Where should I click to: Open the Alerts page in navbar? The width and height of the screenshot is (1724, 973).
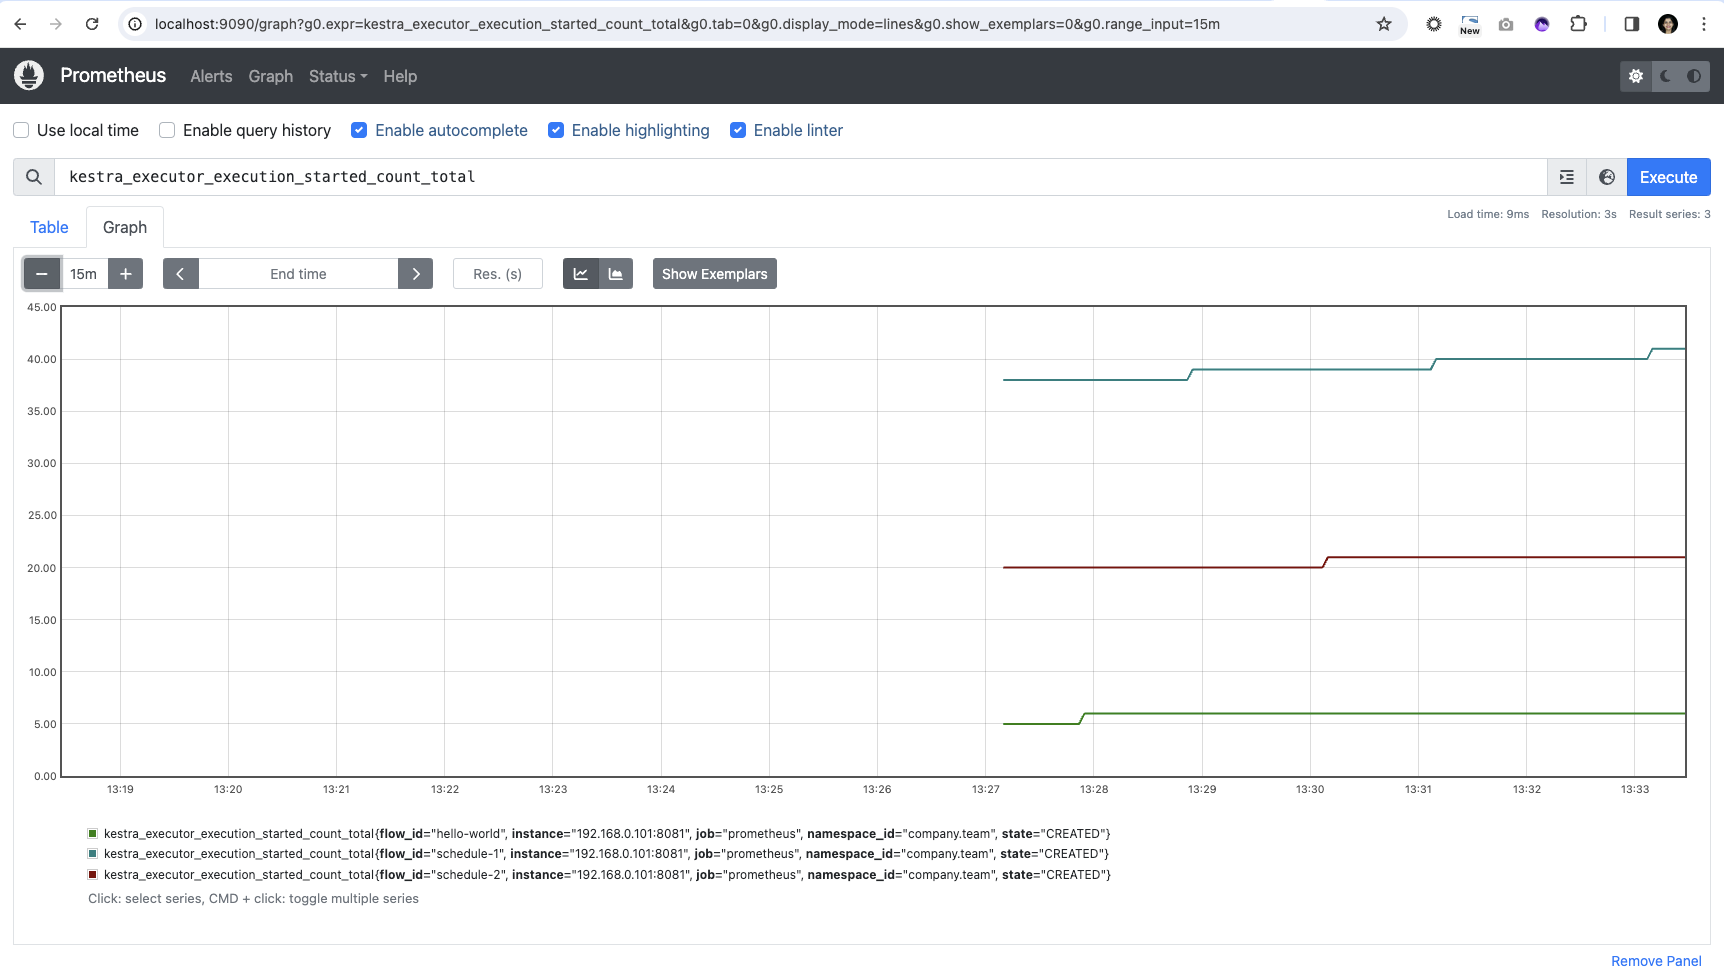click(211, 76)
